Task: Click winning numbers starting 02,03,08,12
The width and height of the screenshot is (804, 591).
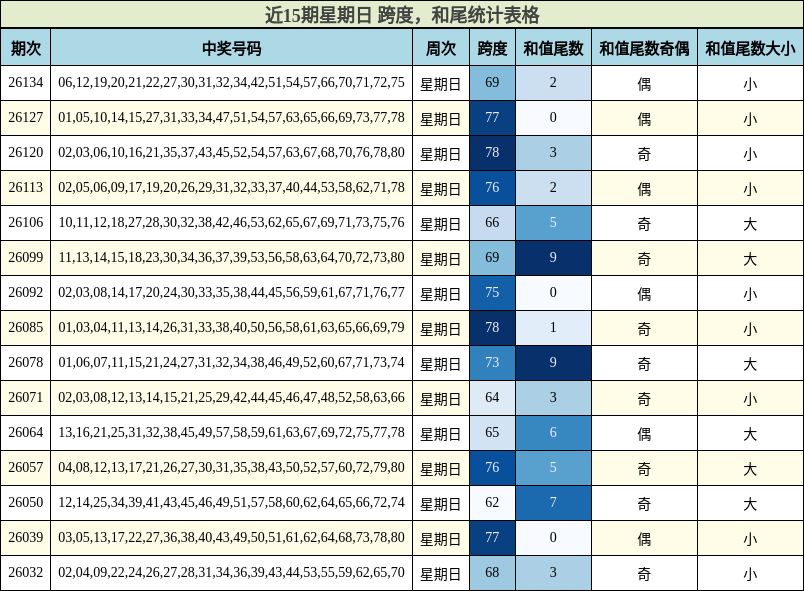Action: click(x=231, y=397)
